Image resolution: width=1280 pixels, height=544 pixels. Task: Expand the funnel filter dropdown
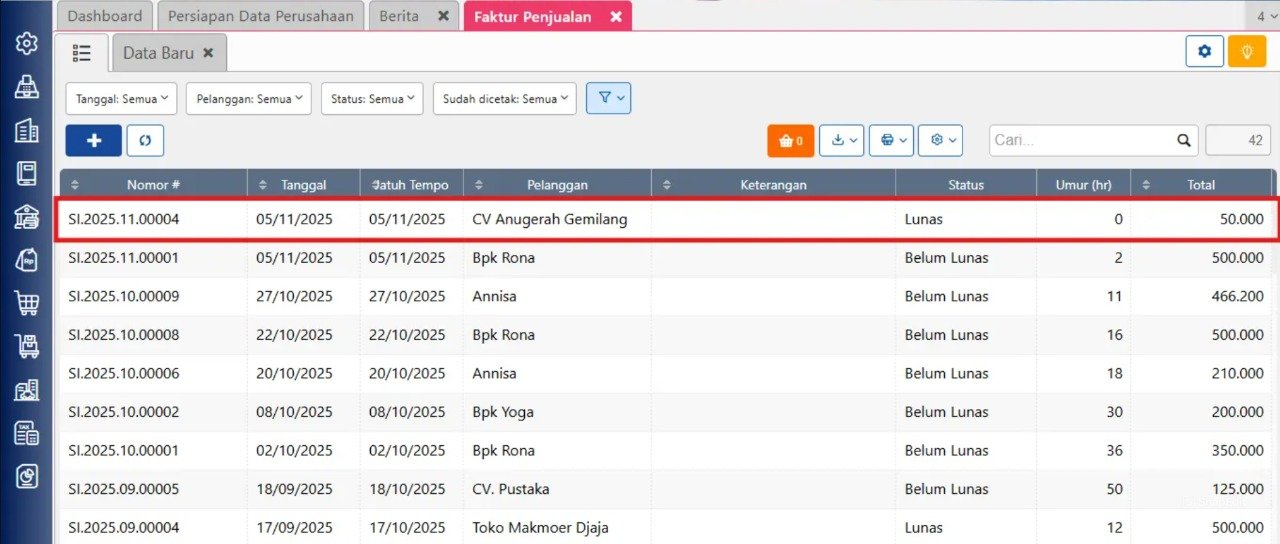(x=608, y=98)
